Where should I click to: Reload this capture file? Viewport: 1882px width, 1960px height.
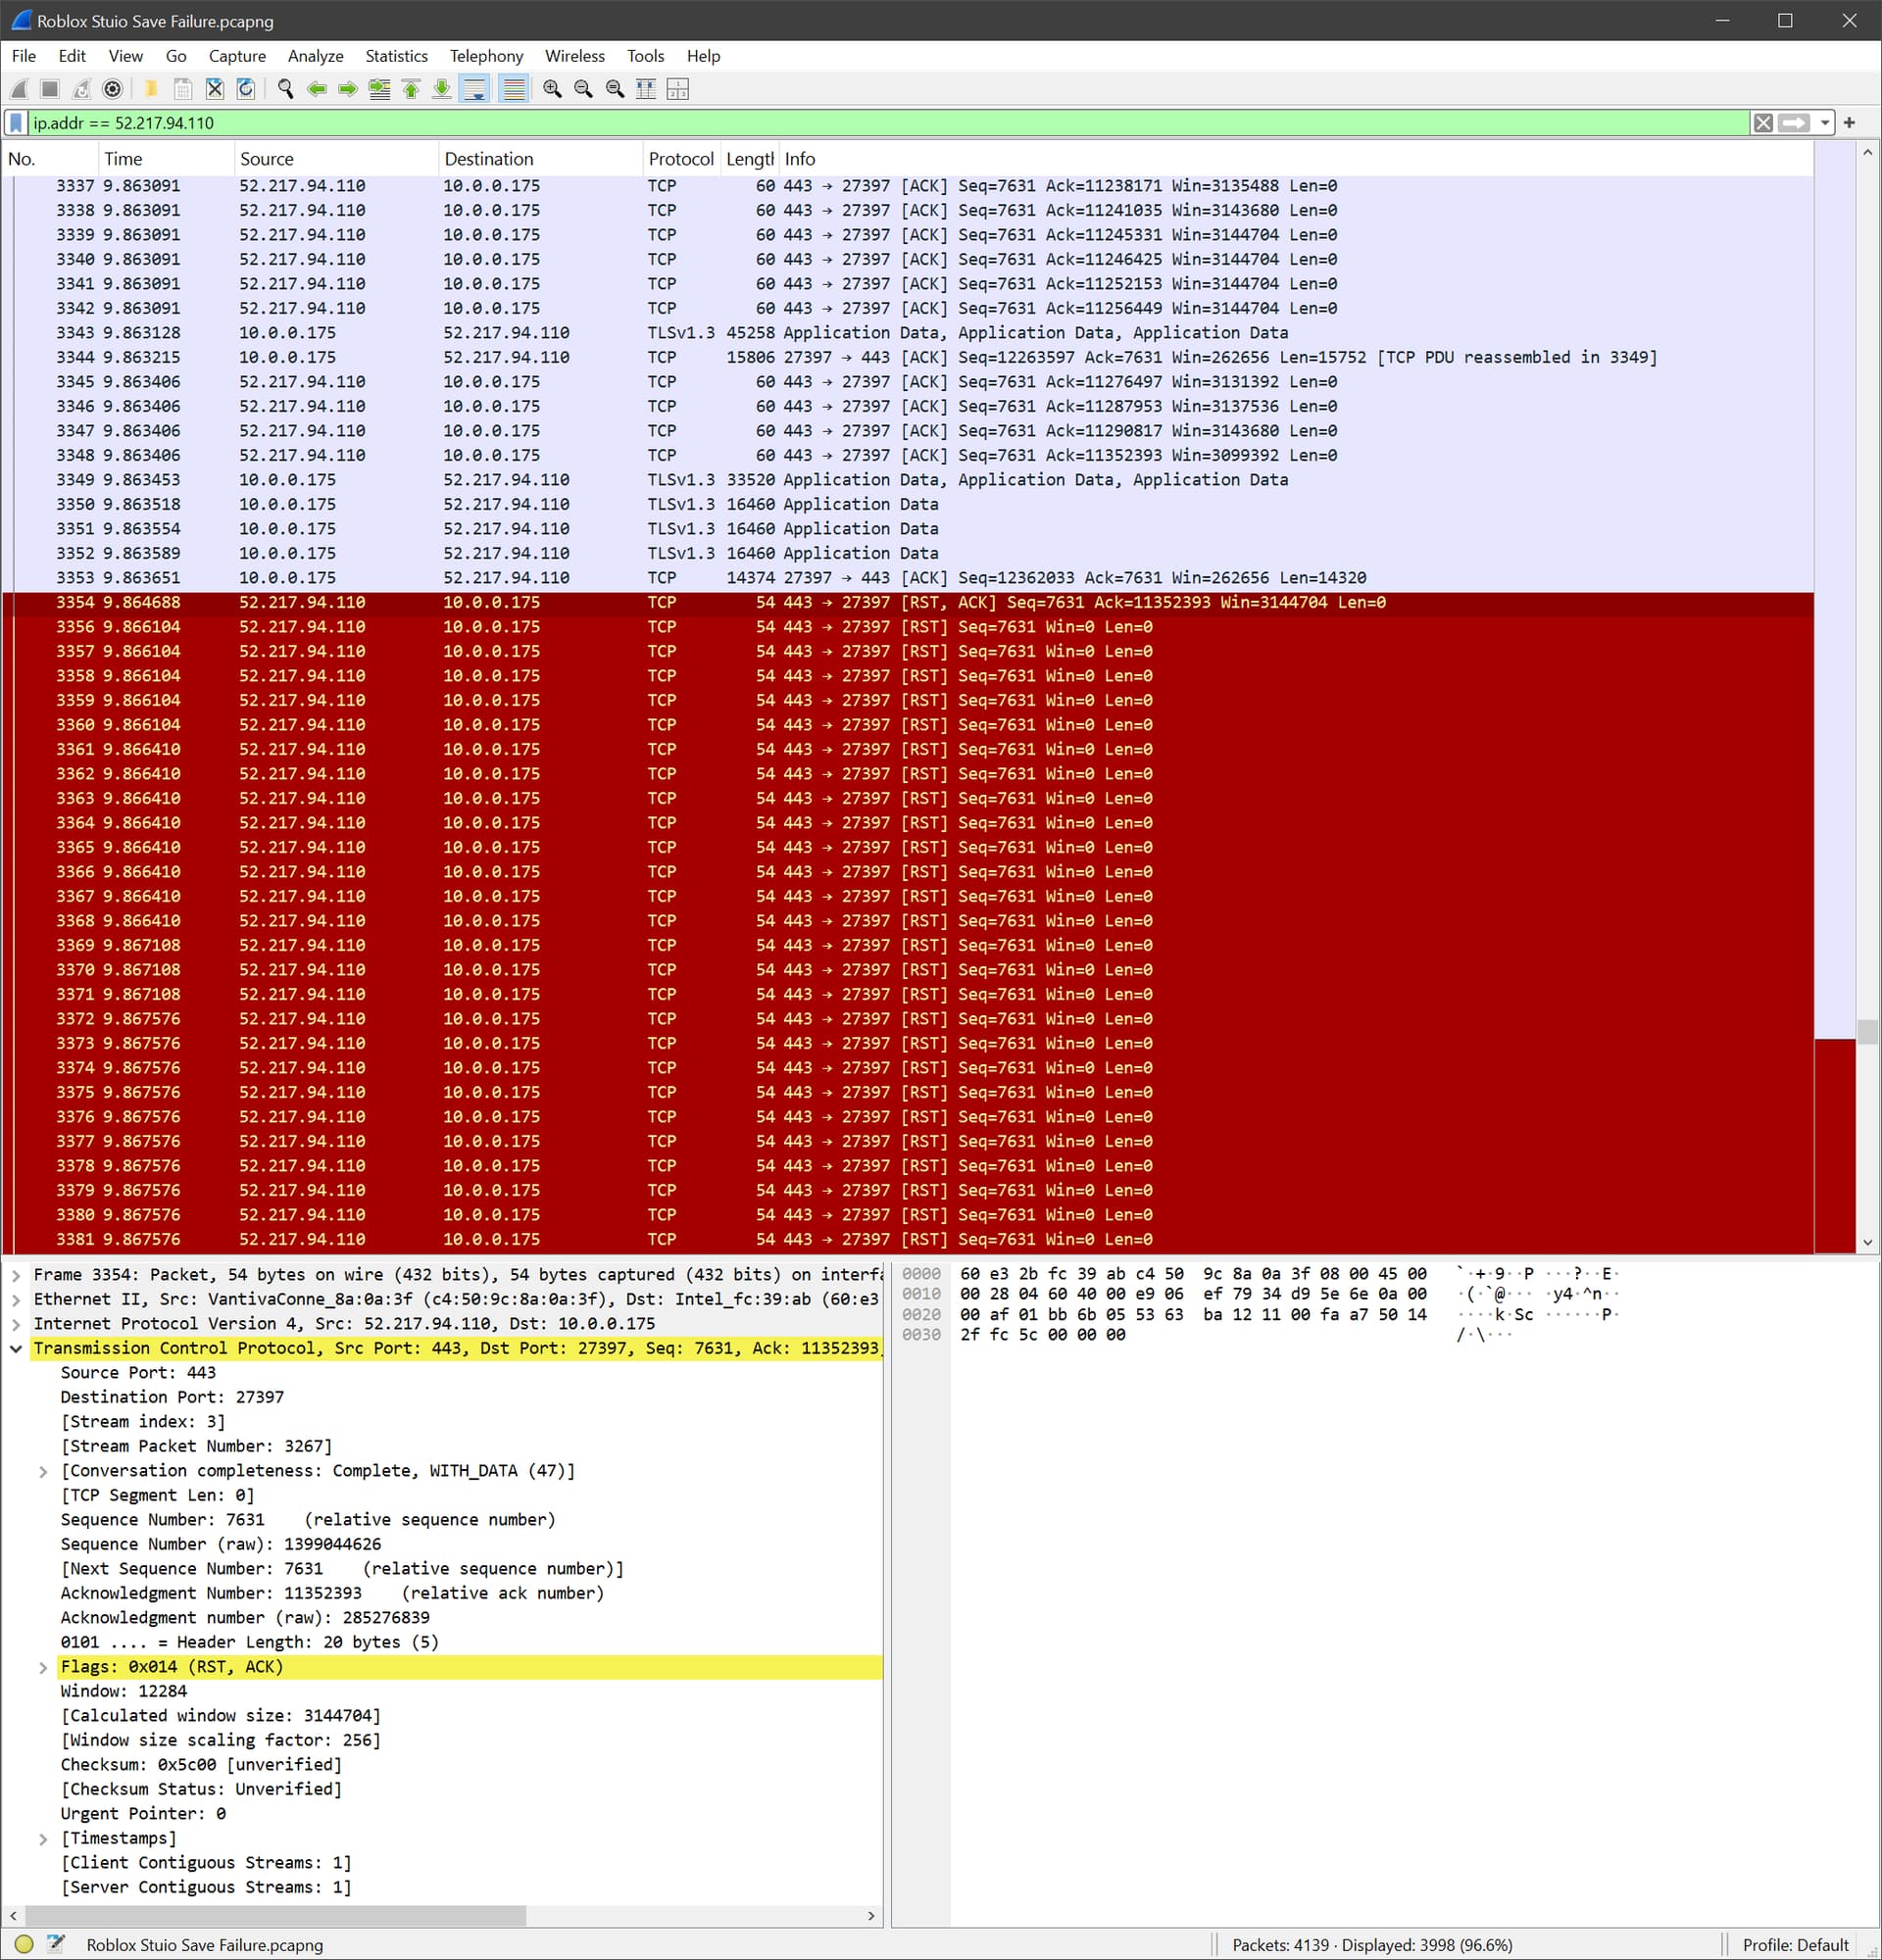pos(245,89)
